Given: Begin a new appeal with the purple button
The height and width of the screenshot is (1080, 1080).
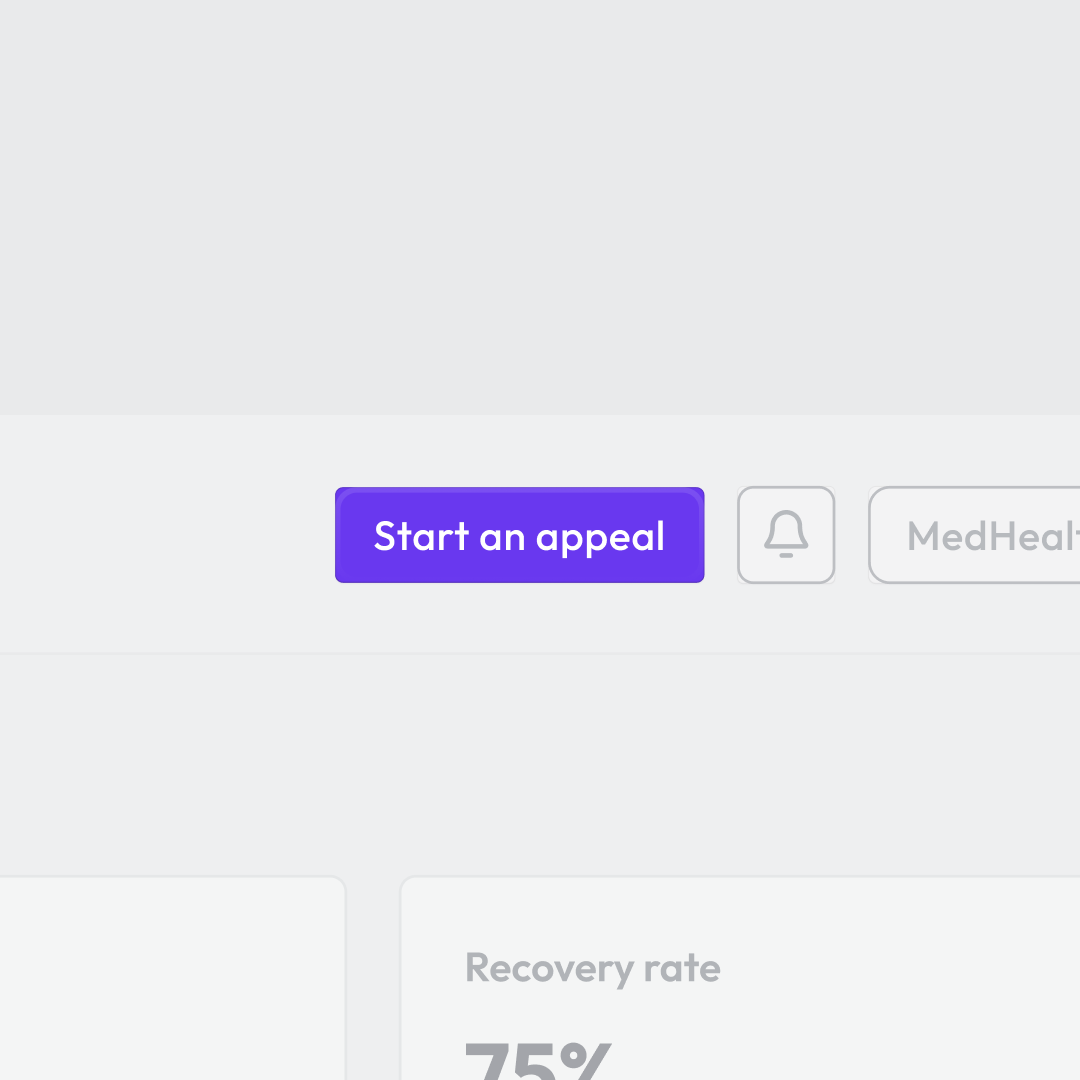Looking at the screenshot, I should (519, 534).
